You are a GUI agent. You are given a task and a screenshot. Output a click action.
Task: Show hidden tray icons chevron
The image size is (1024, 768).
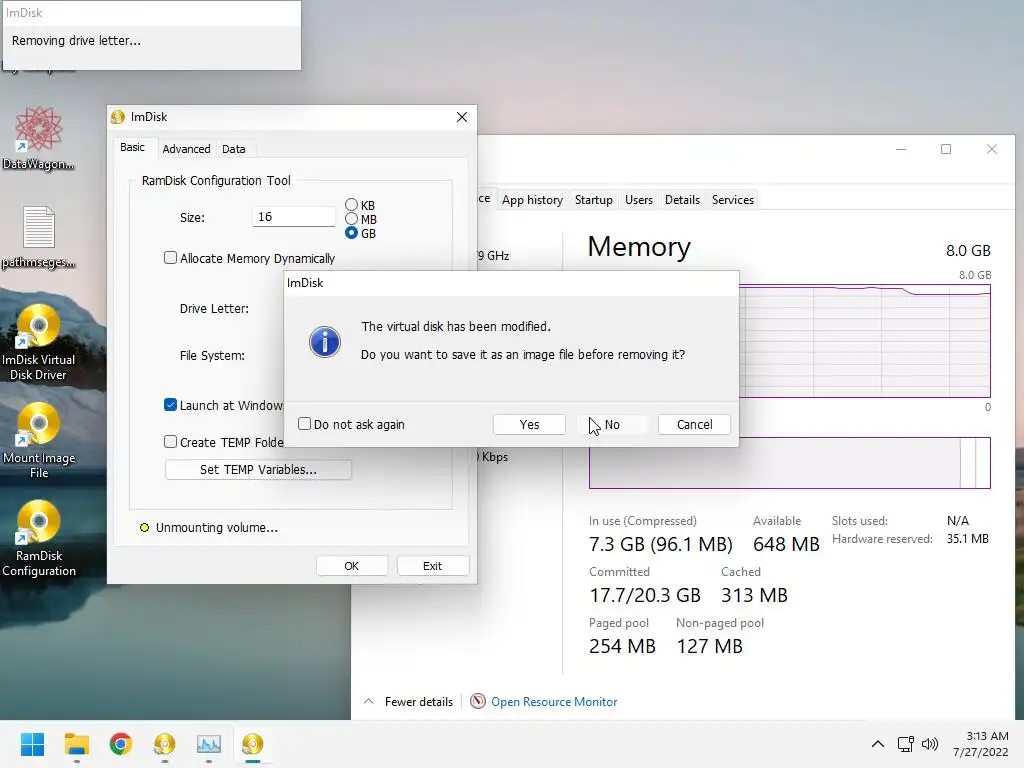click(x=878, y=744)
